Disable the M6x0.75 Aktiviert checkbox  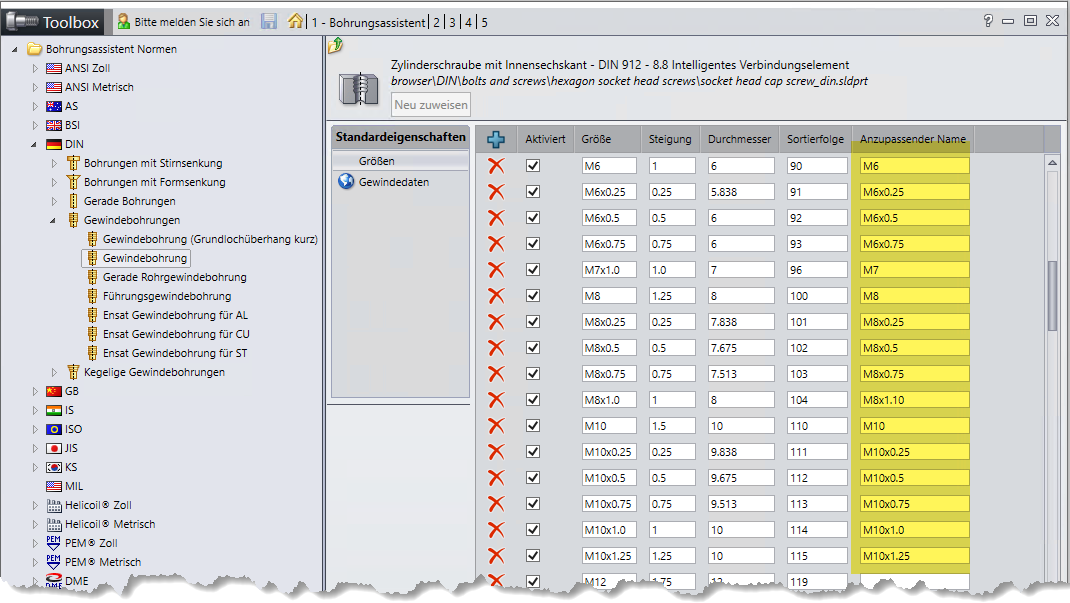coord(533,244)
